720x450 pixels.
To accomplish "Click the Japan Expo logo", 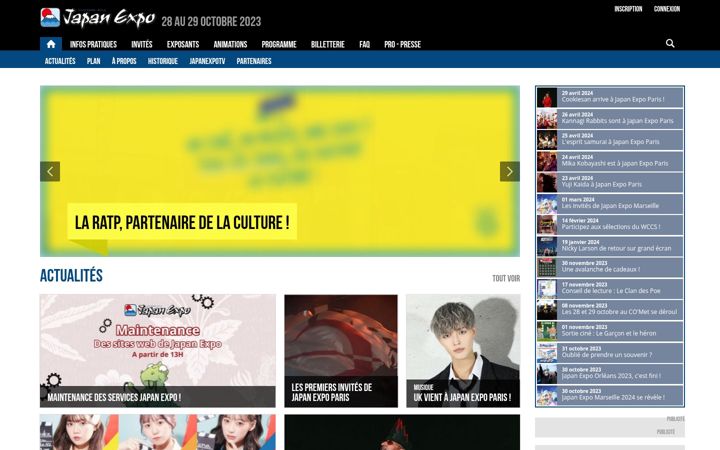I will pos(97,18).
